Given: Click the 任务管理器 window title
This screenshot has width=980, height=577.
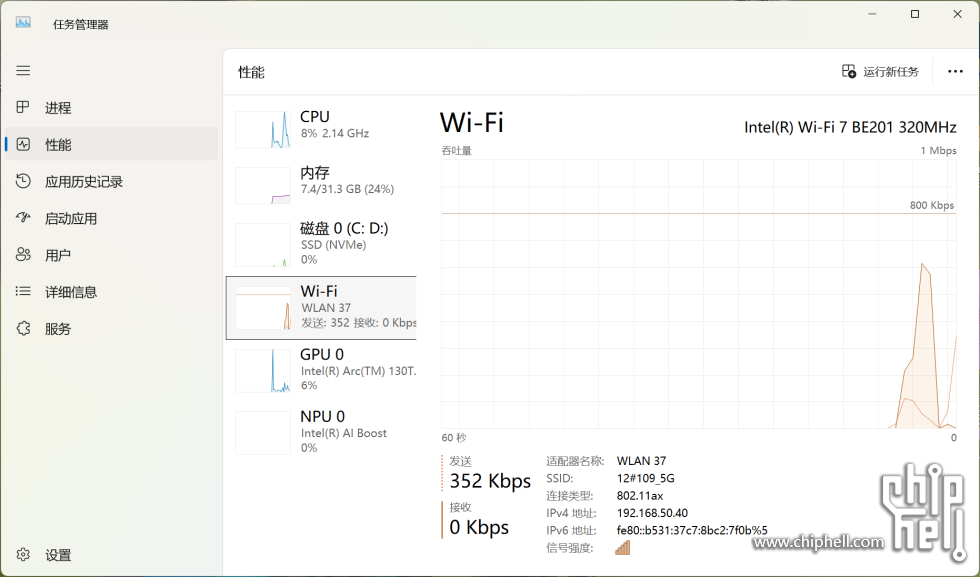Looking at the screenshot, I should click(81, 24).
